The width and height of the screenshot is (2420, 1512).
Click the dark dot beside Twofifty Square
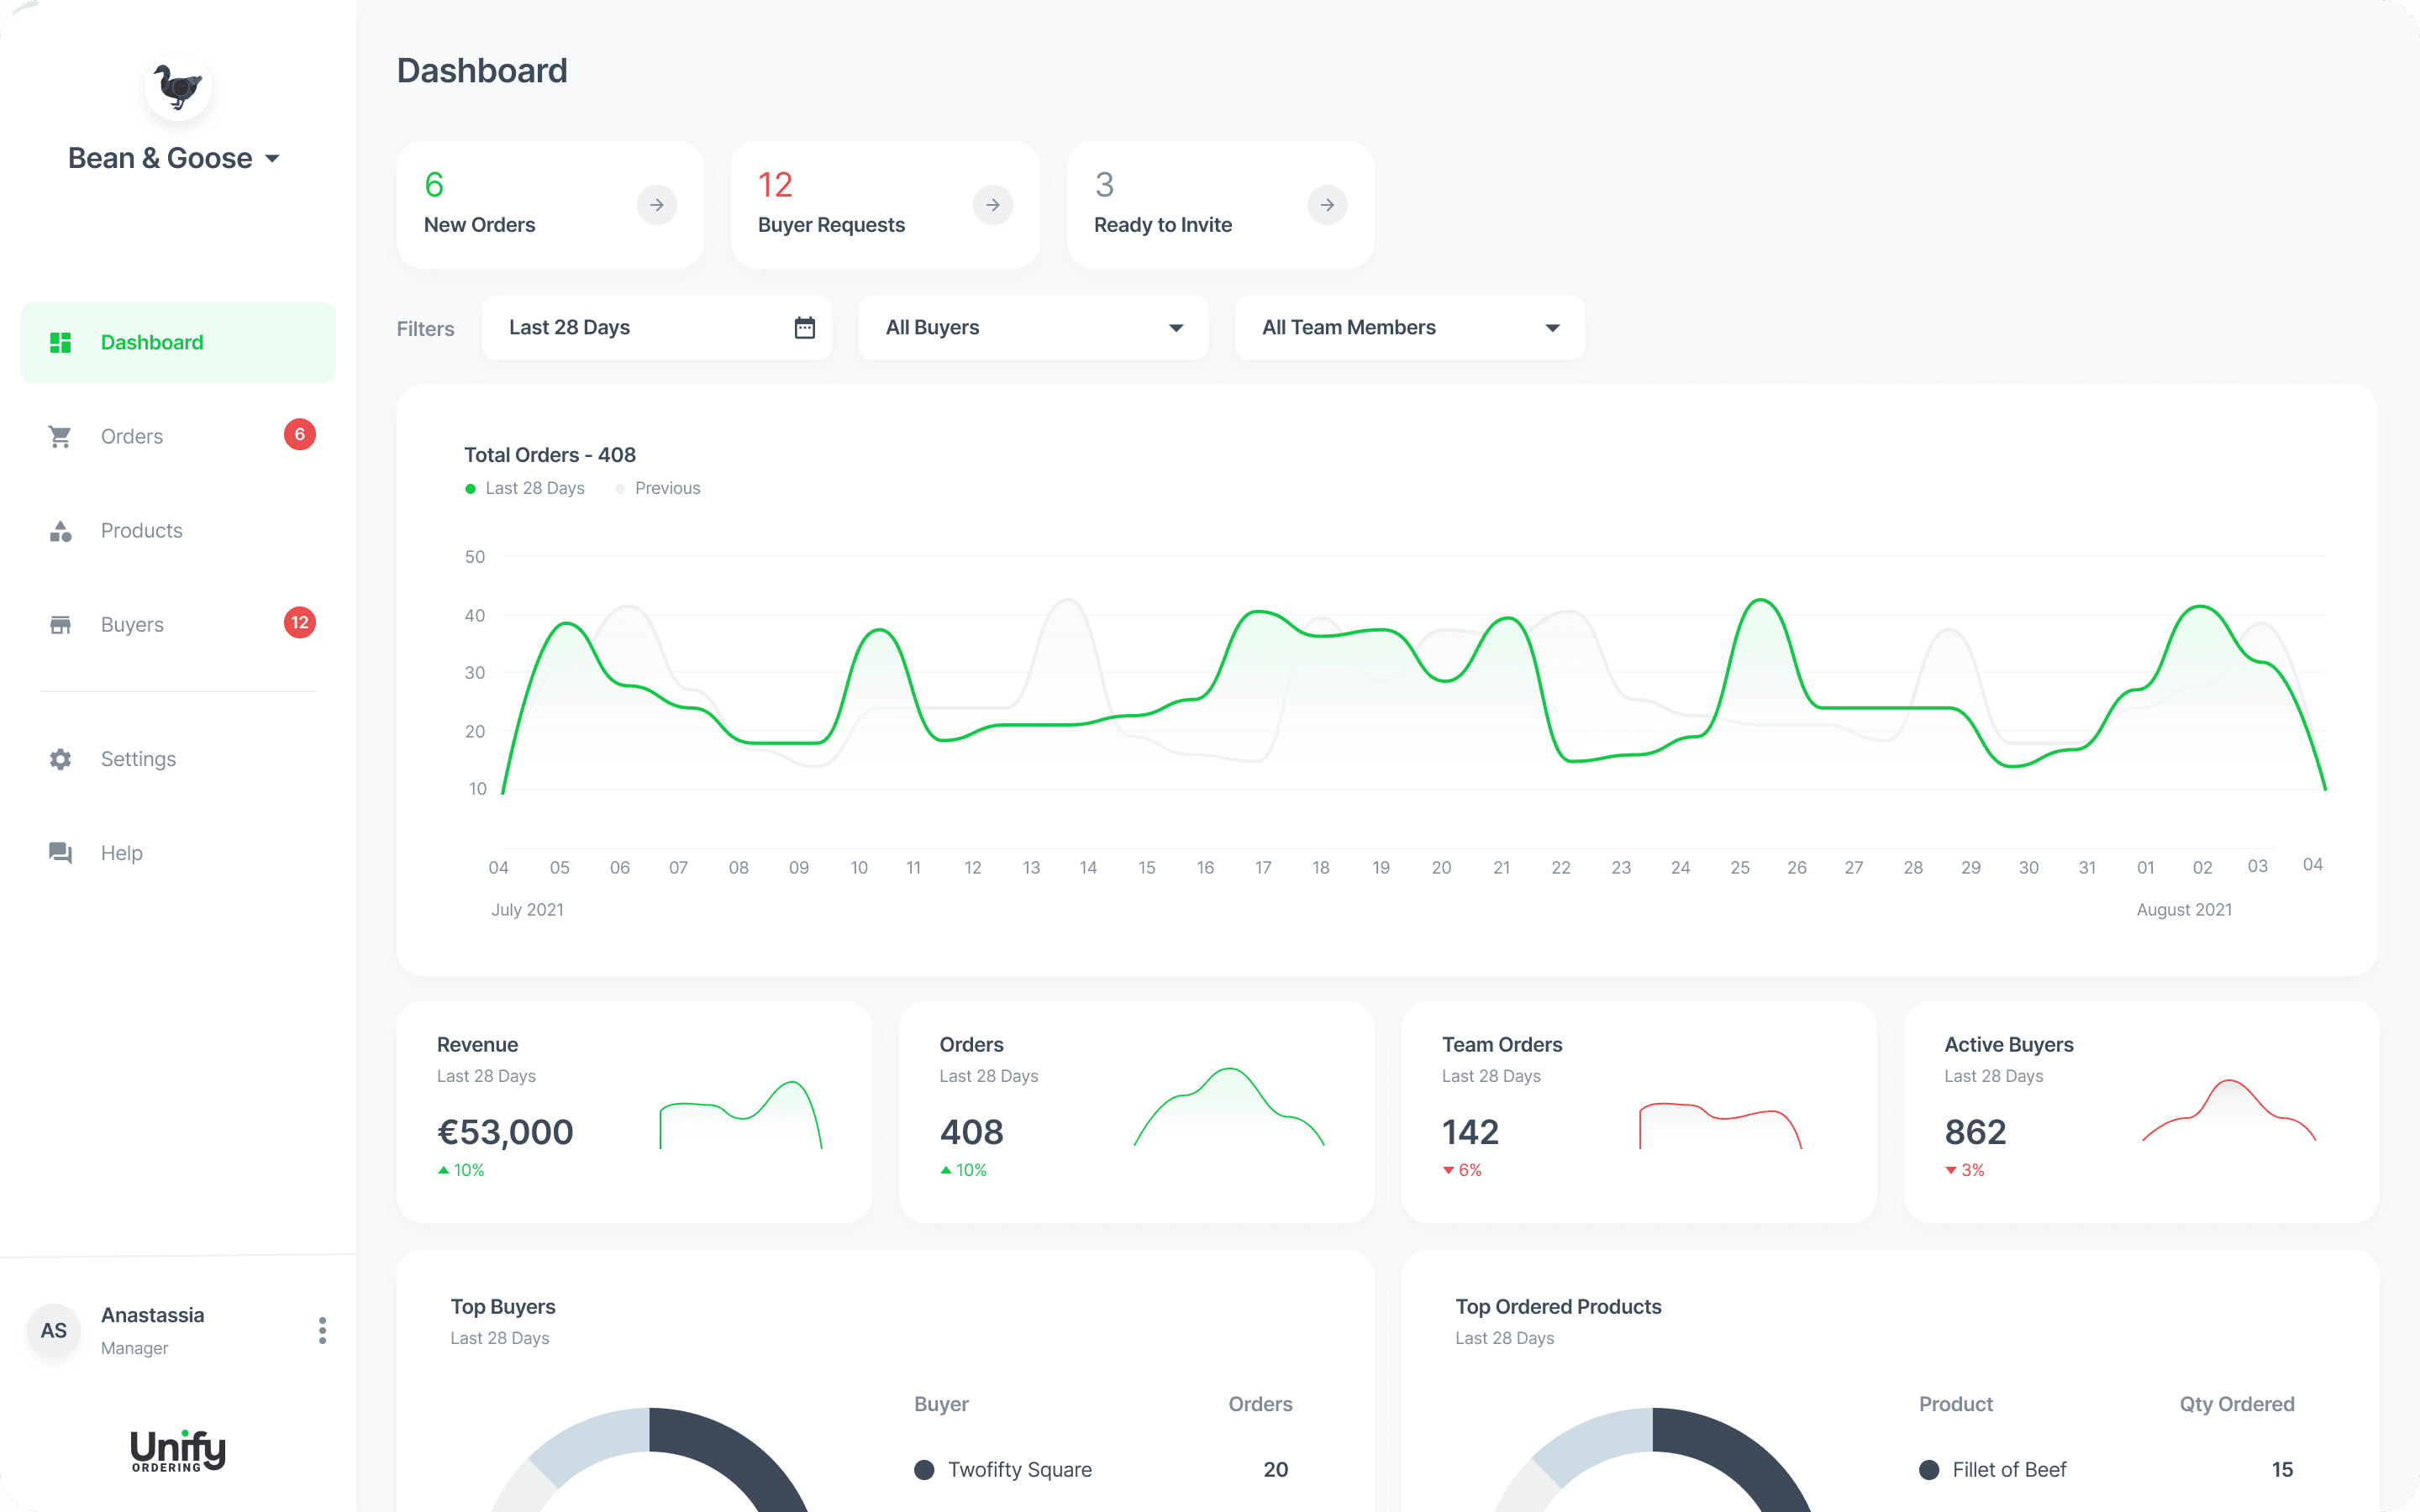click(924, 1469)
